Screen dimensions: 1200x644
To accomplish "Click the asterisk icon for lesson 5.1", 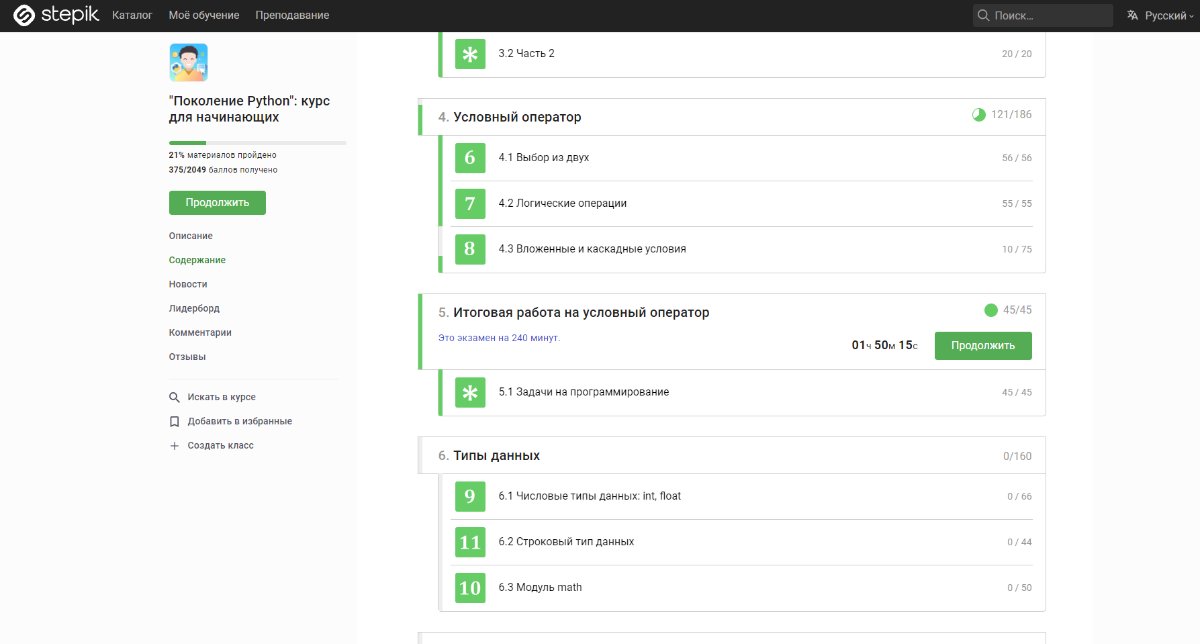I will pos(470,392).
